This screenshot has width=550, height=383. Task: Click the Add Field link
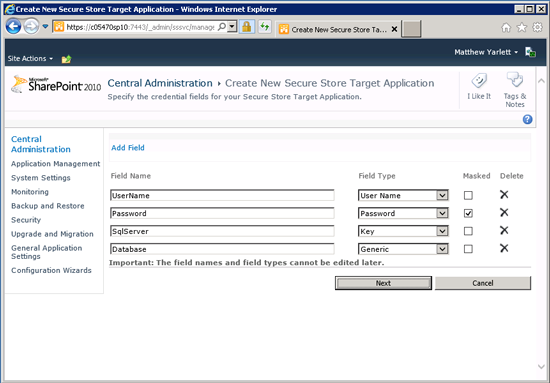(128, 148)
